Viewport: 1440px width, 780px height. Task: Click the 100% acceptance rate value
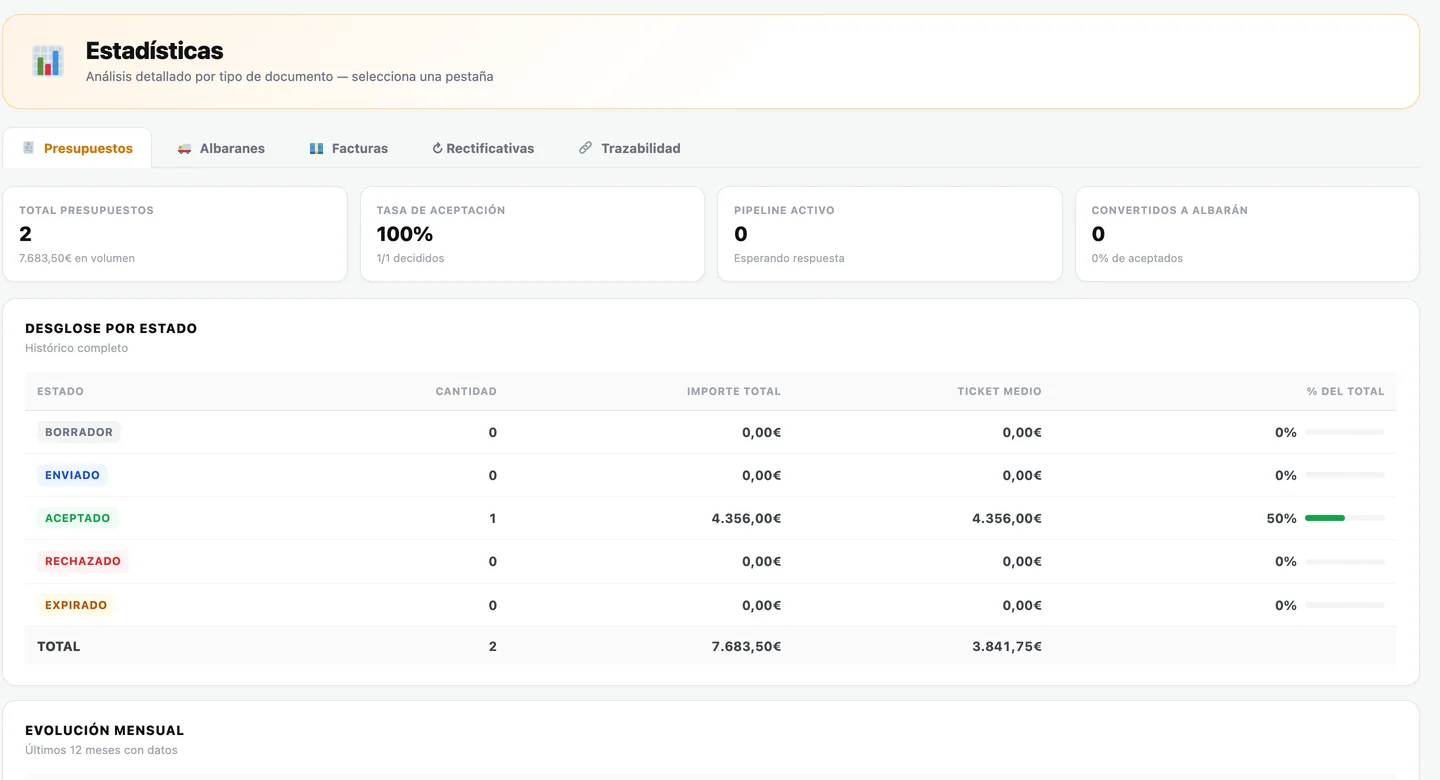(x=405, y=234)
